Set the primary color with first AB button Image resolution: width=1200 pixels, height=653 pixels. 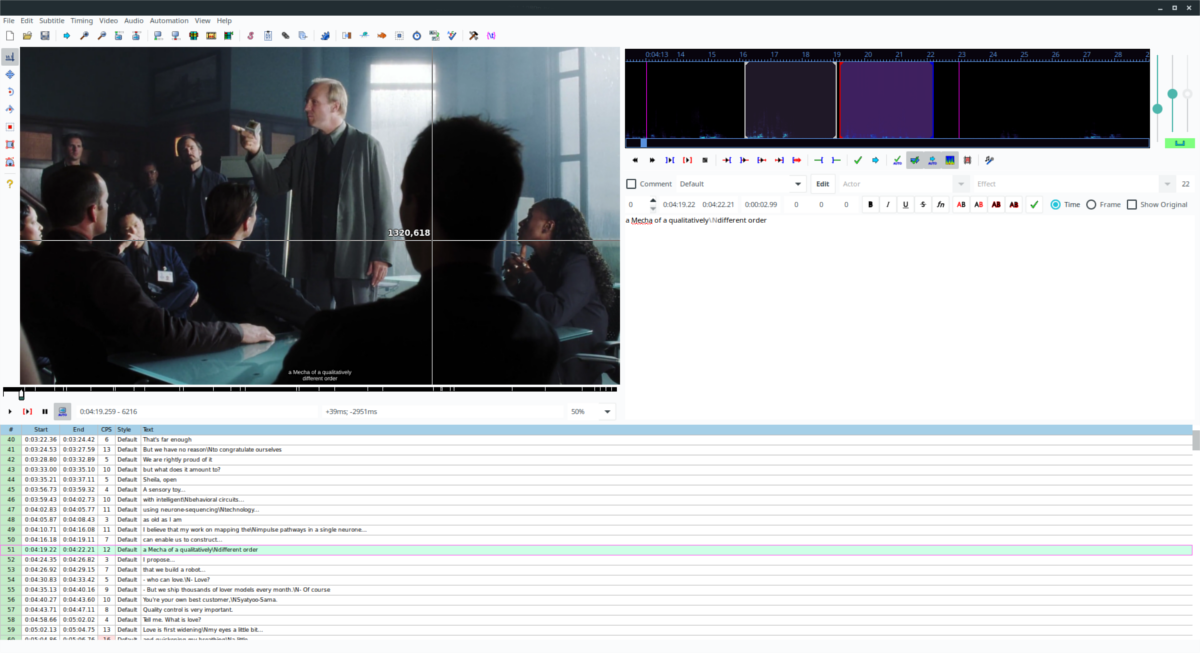coord(961,205)
